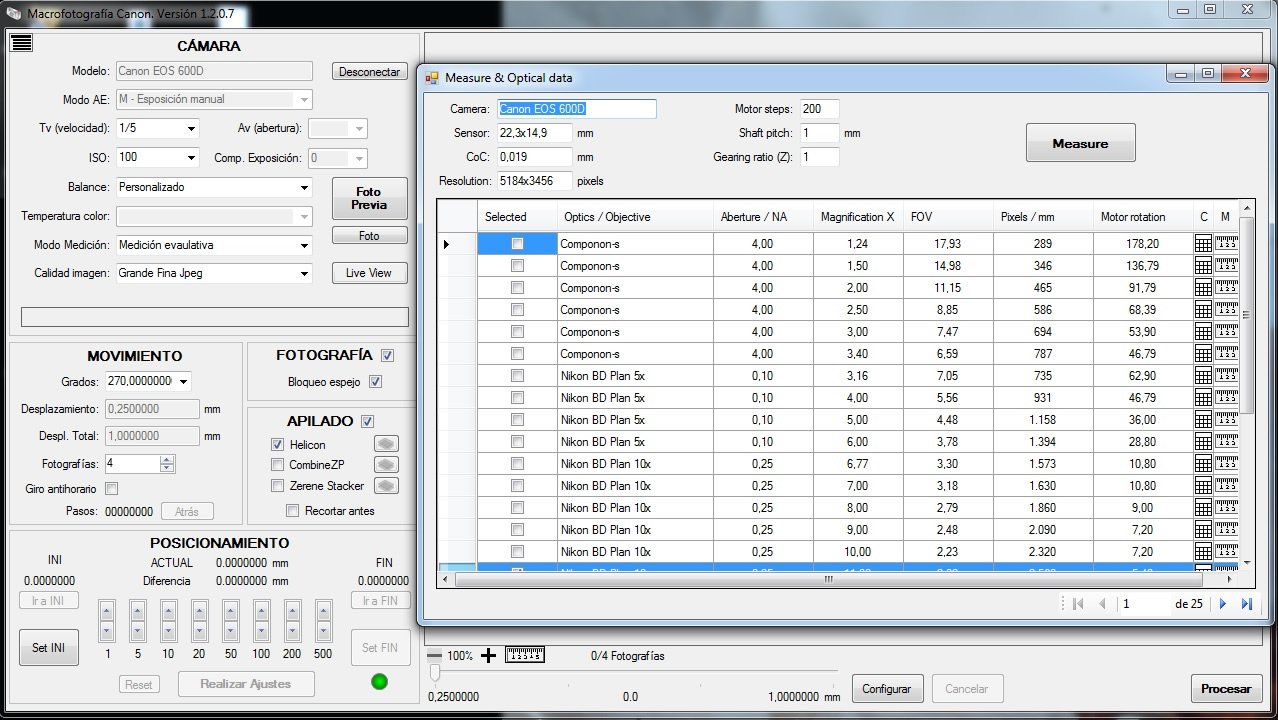Tick Selected checkbox for Nikon BD Plan 5x 3,16 row
The height and width of the screenshot is (720, 1278).
[x=517, y=375]
